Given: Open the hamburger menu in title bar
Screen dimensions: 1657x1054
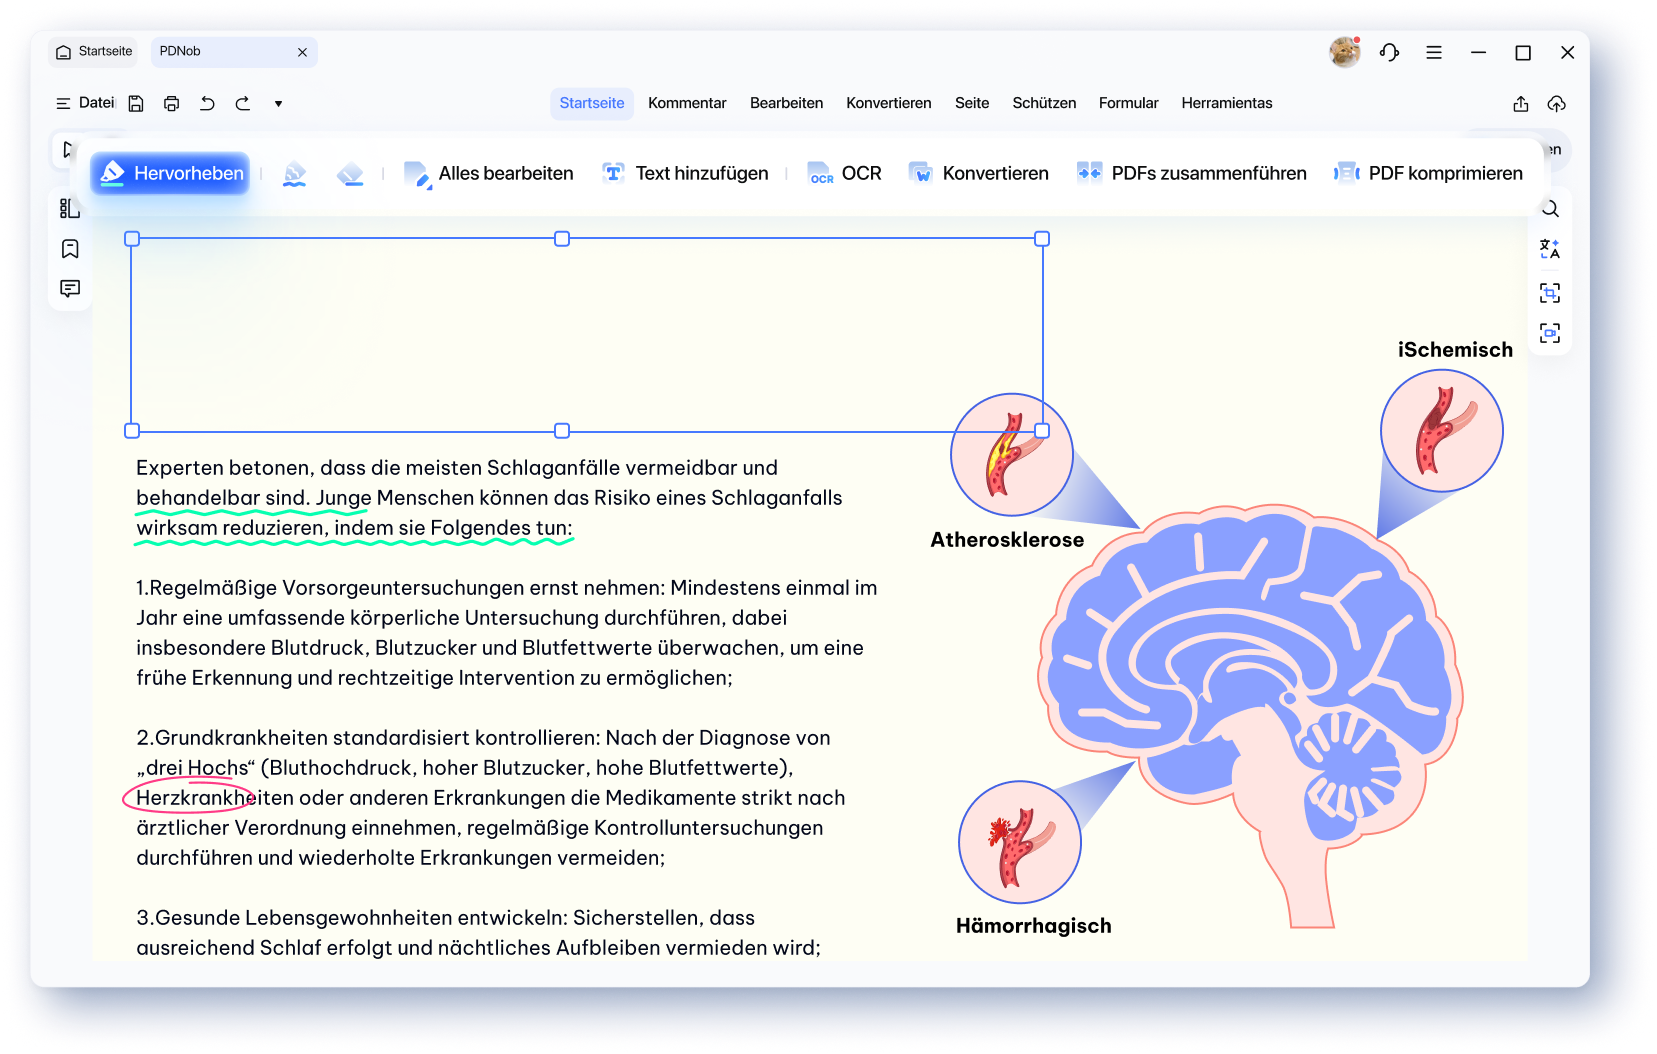Looking at the screenshot, I should pyautogui.click(x=1434, y=53).
